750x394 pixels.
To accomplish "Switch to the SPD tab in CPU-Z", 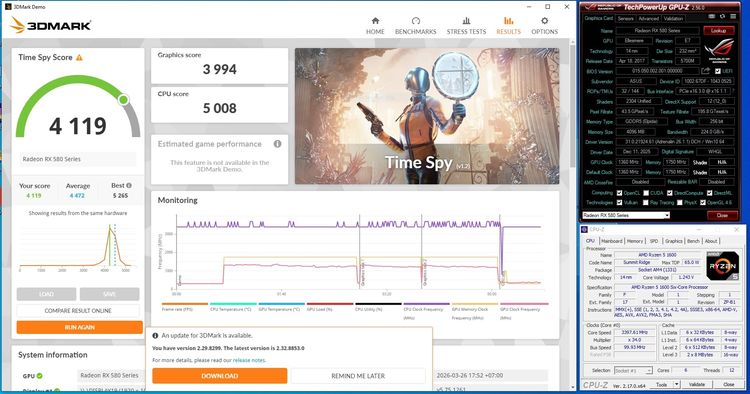I will coord(654,241).
